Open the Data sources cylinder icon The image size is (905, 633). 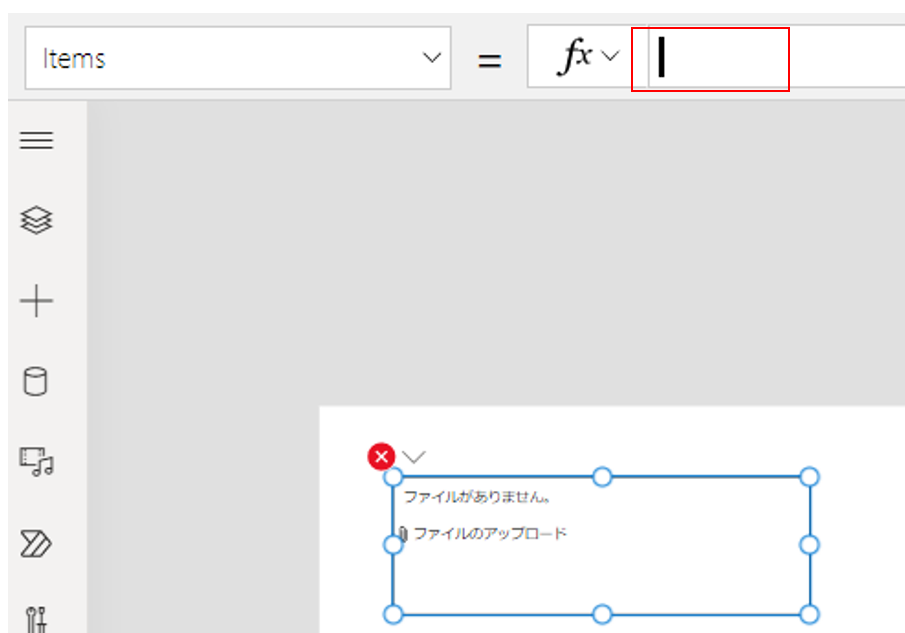[x=36, y=382]
